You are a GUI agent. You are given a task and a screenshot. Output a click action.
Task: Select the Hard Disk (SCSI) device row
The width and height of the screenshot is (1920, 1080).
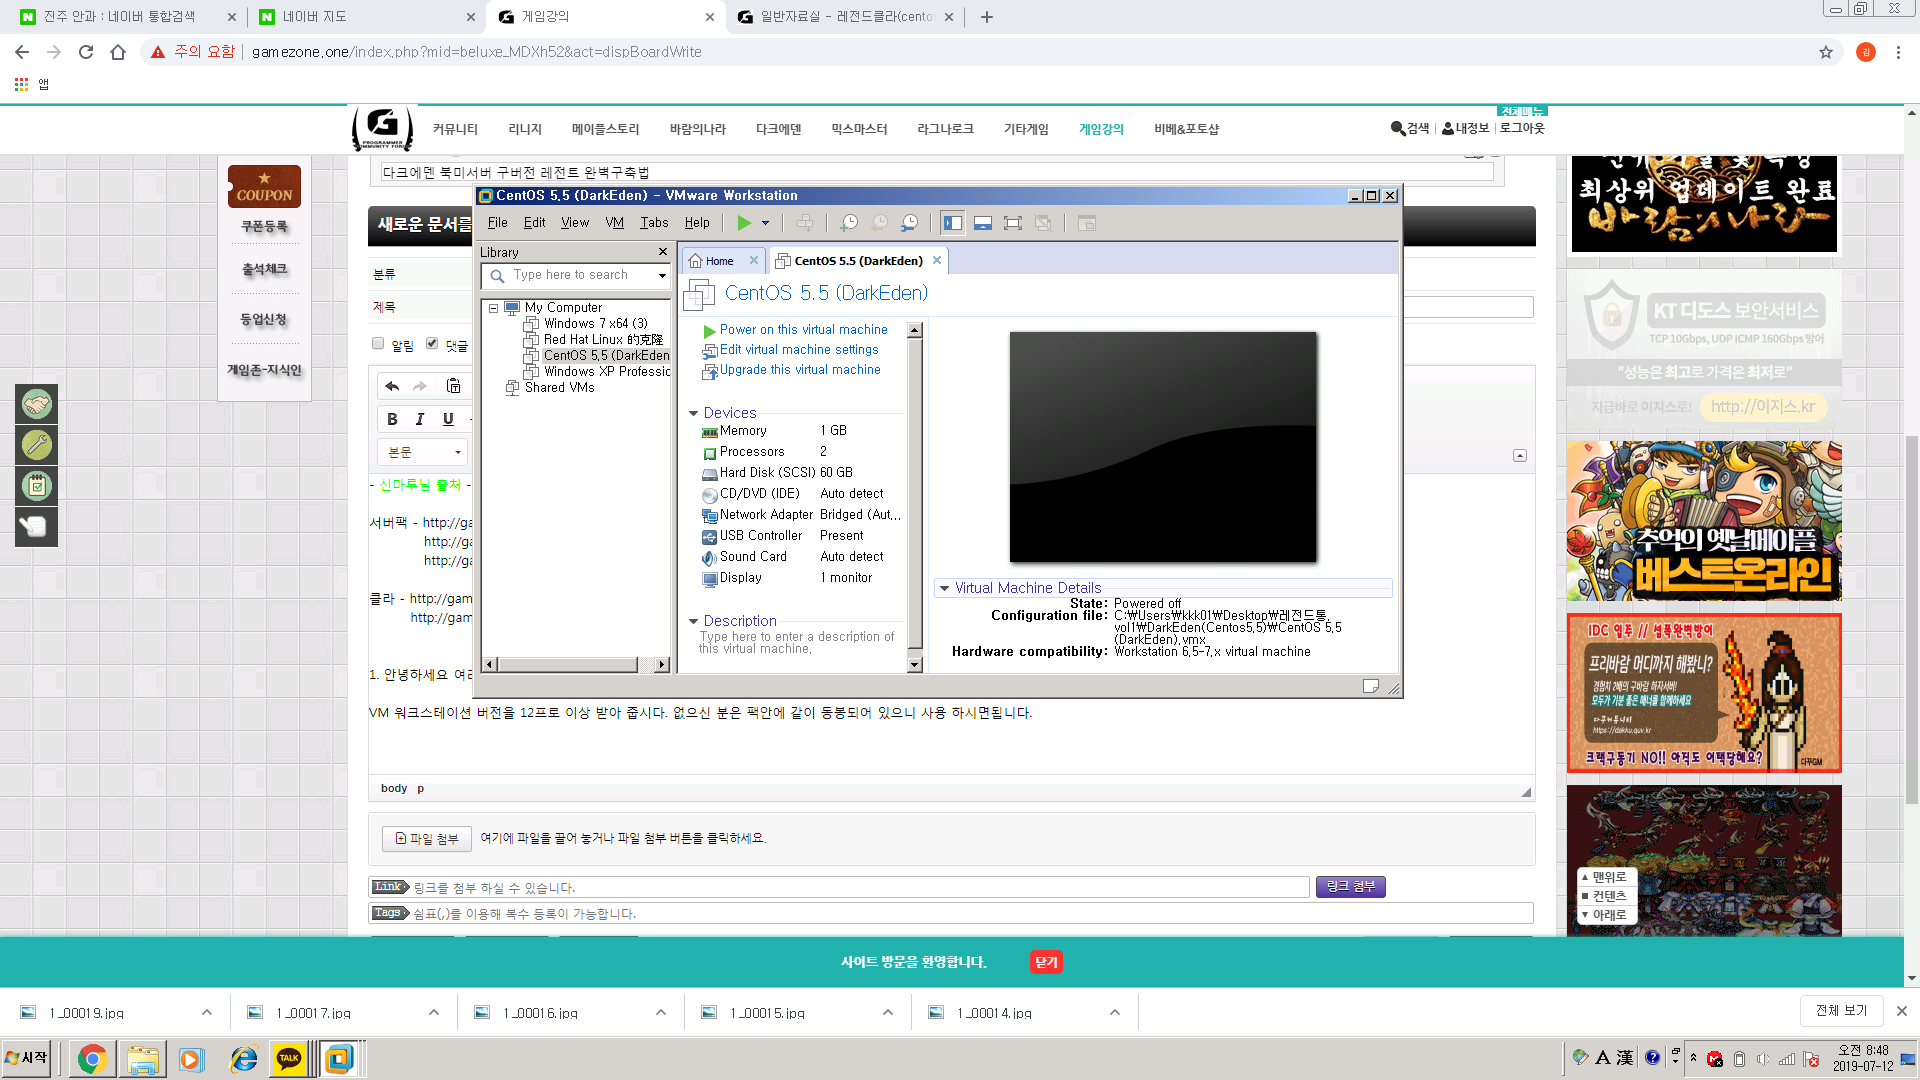(x=800, y=473)
